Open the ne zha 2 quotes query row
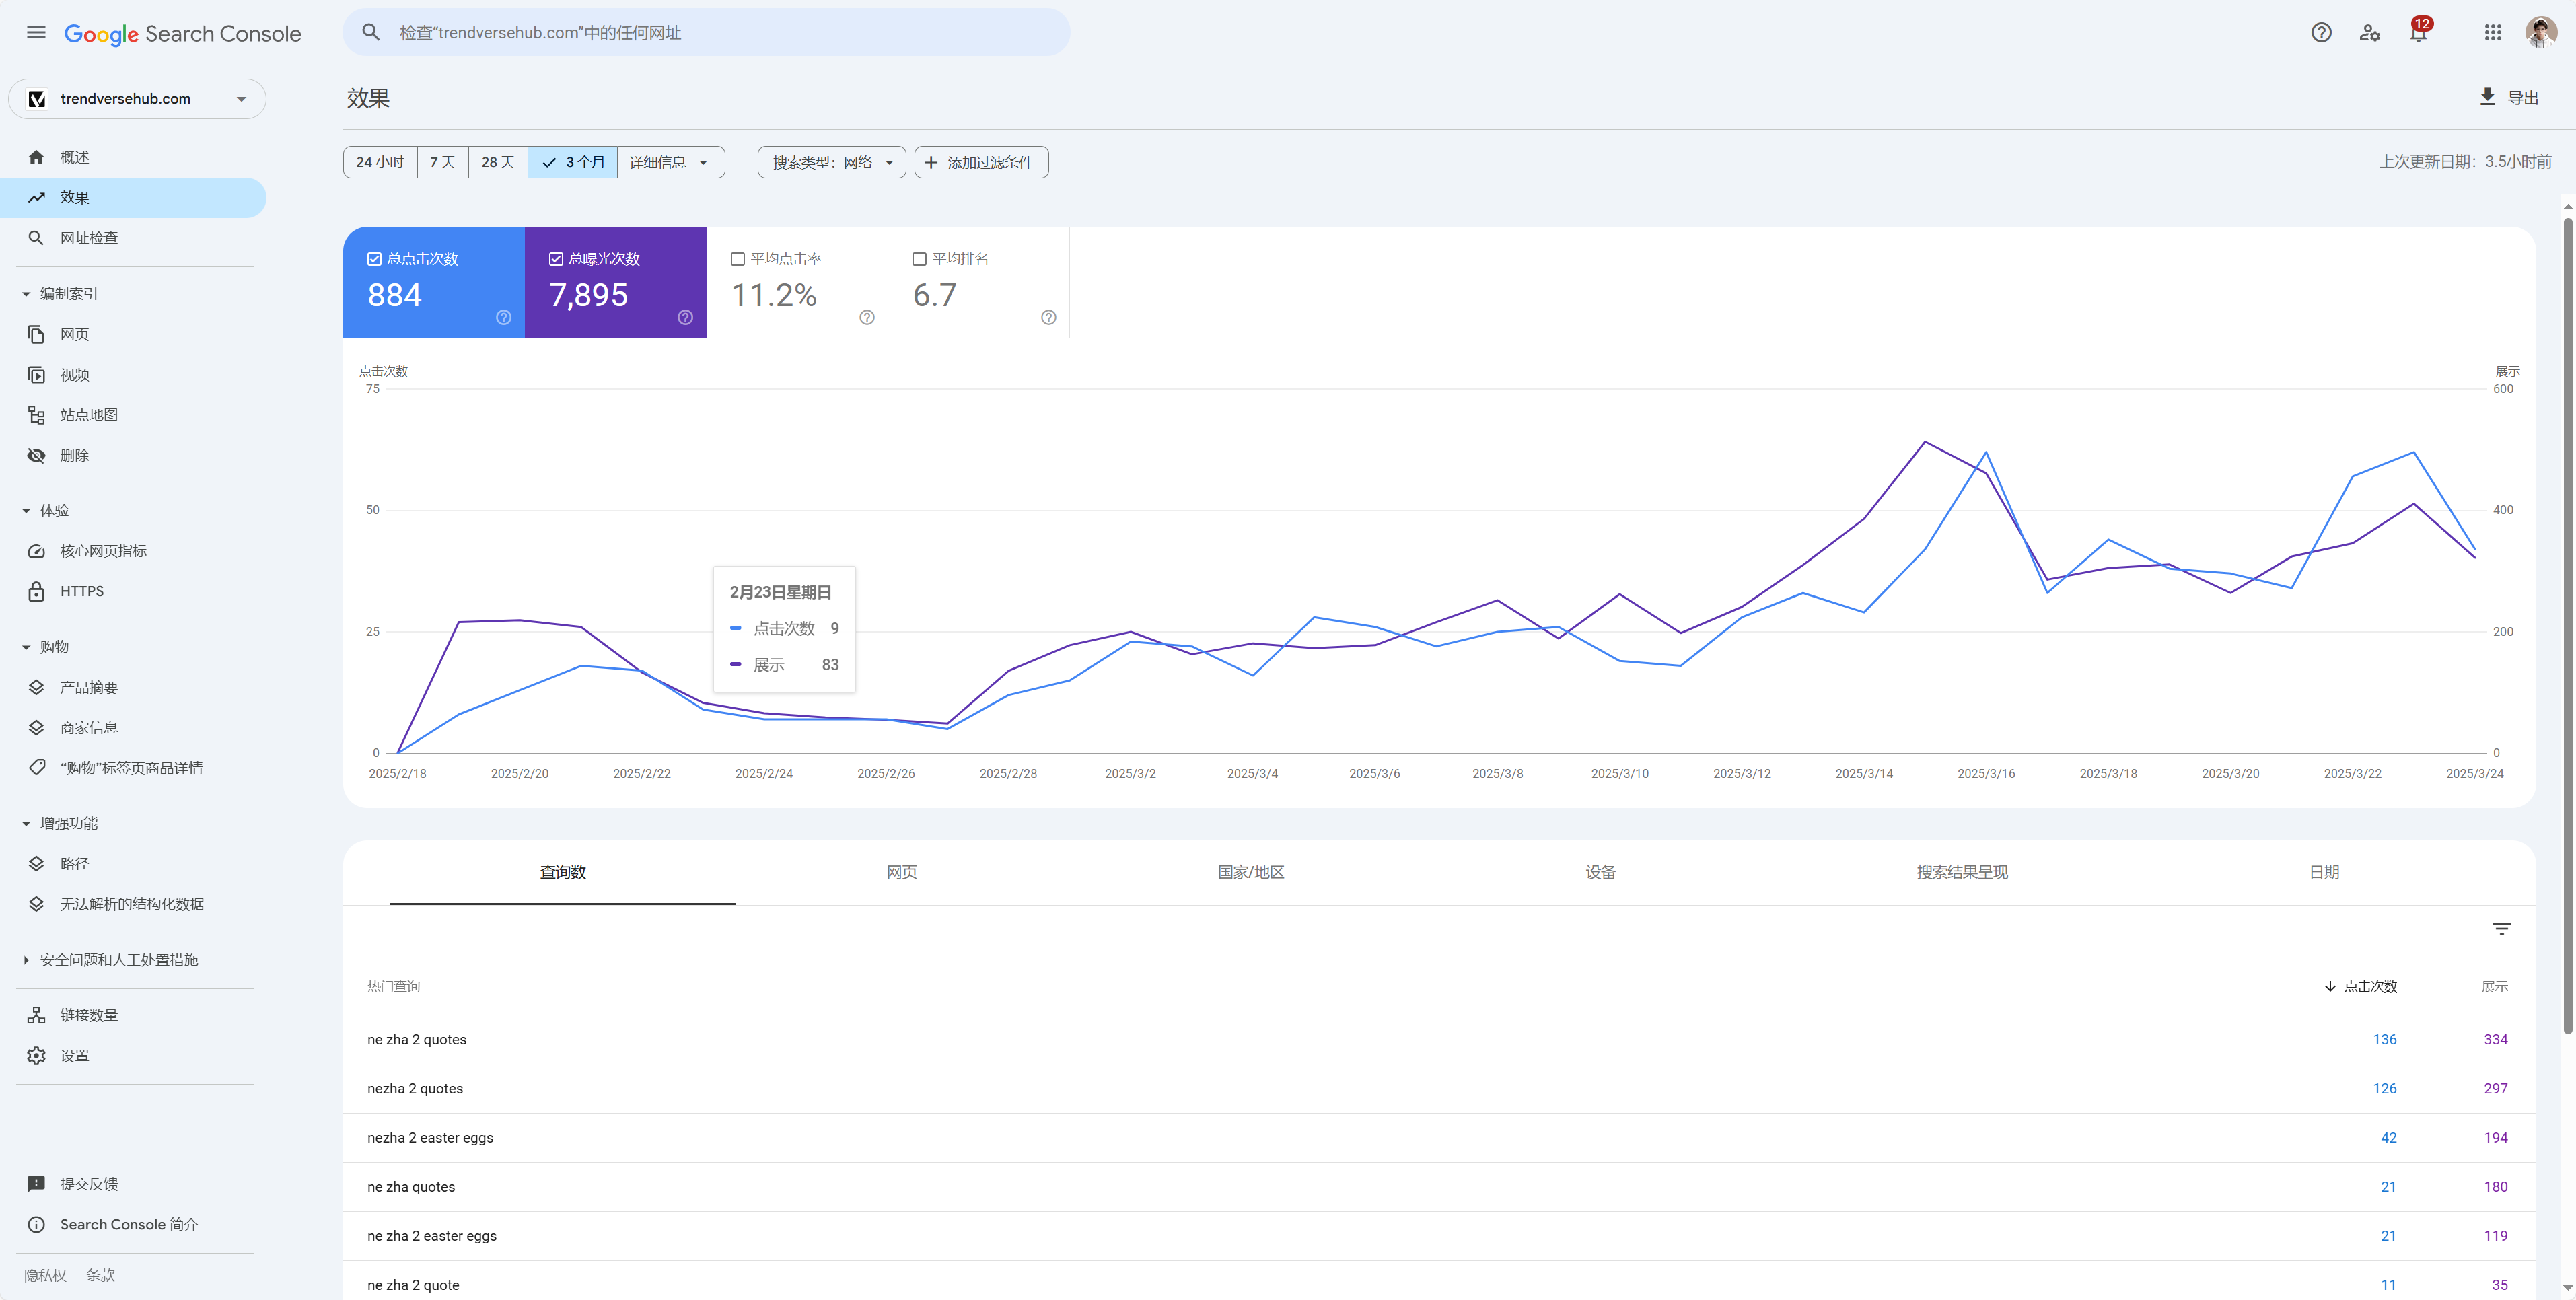Screen dimensions: 2576x1300 point(1439,1040)
